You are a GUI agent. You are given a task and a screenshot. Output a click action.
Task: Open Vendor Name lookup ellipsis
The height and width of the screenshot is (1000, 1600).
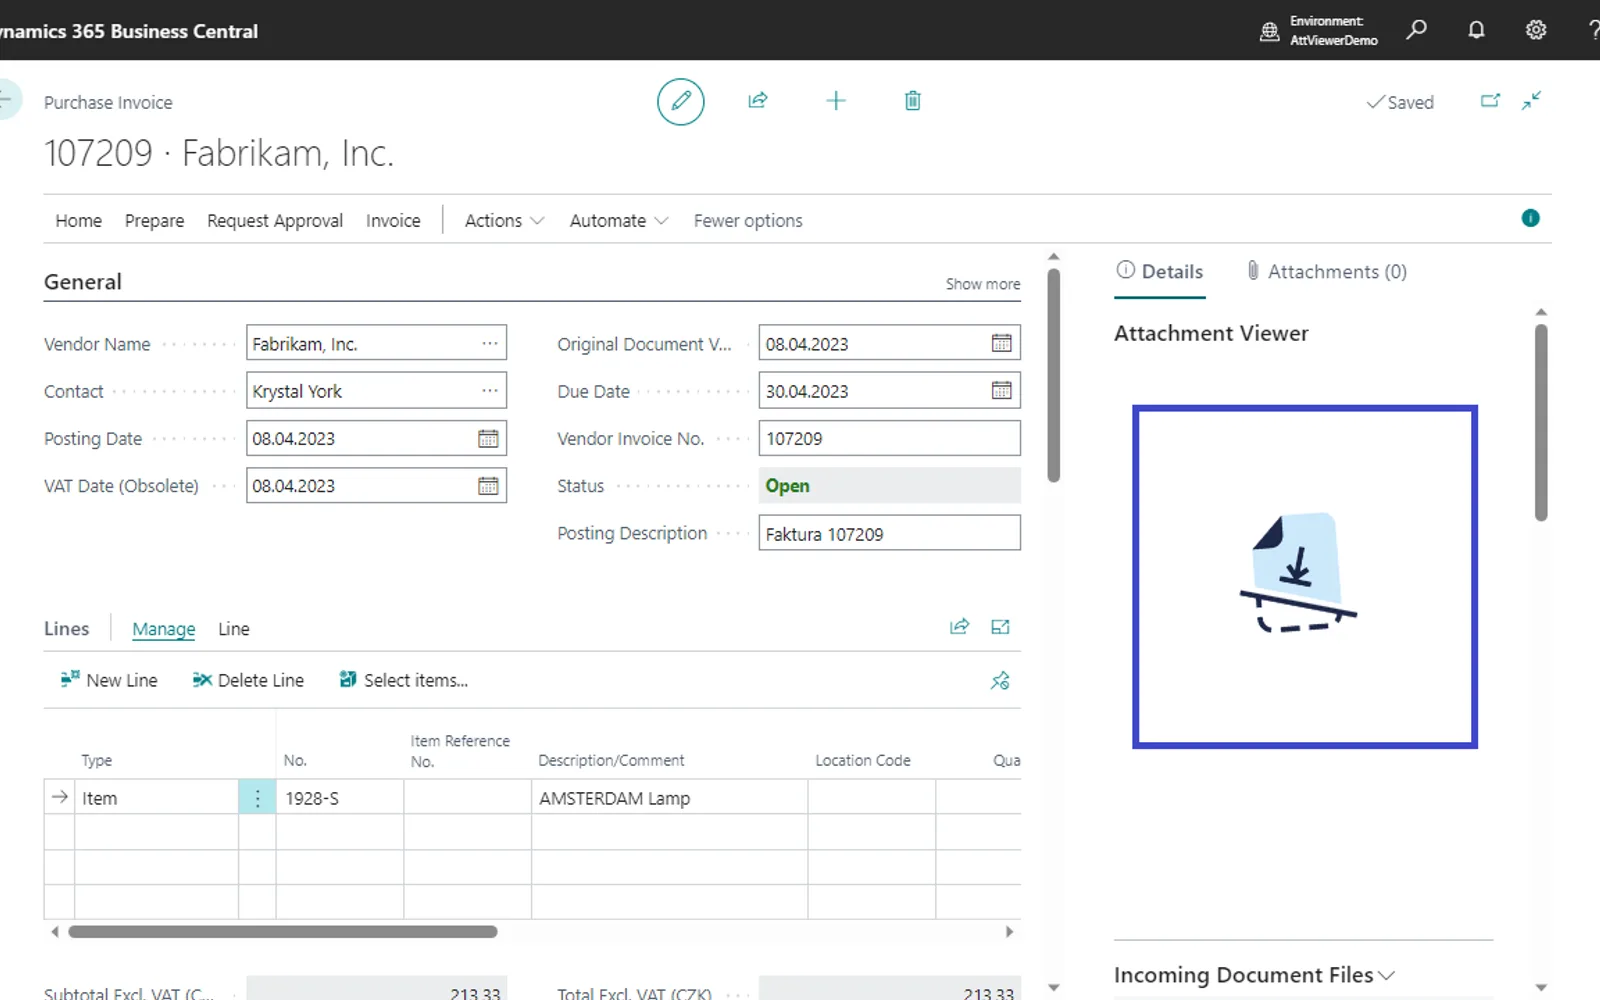pyautogui.click(x=490, y=343)
